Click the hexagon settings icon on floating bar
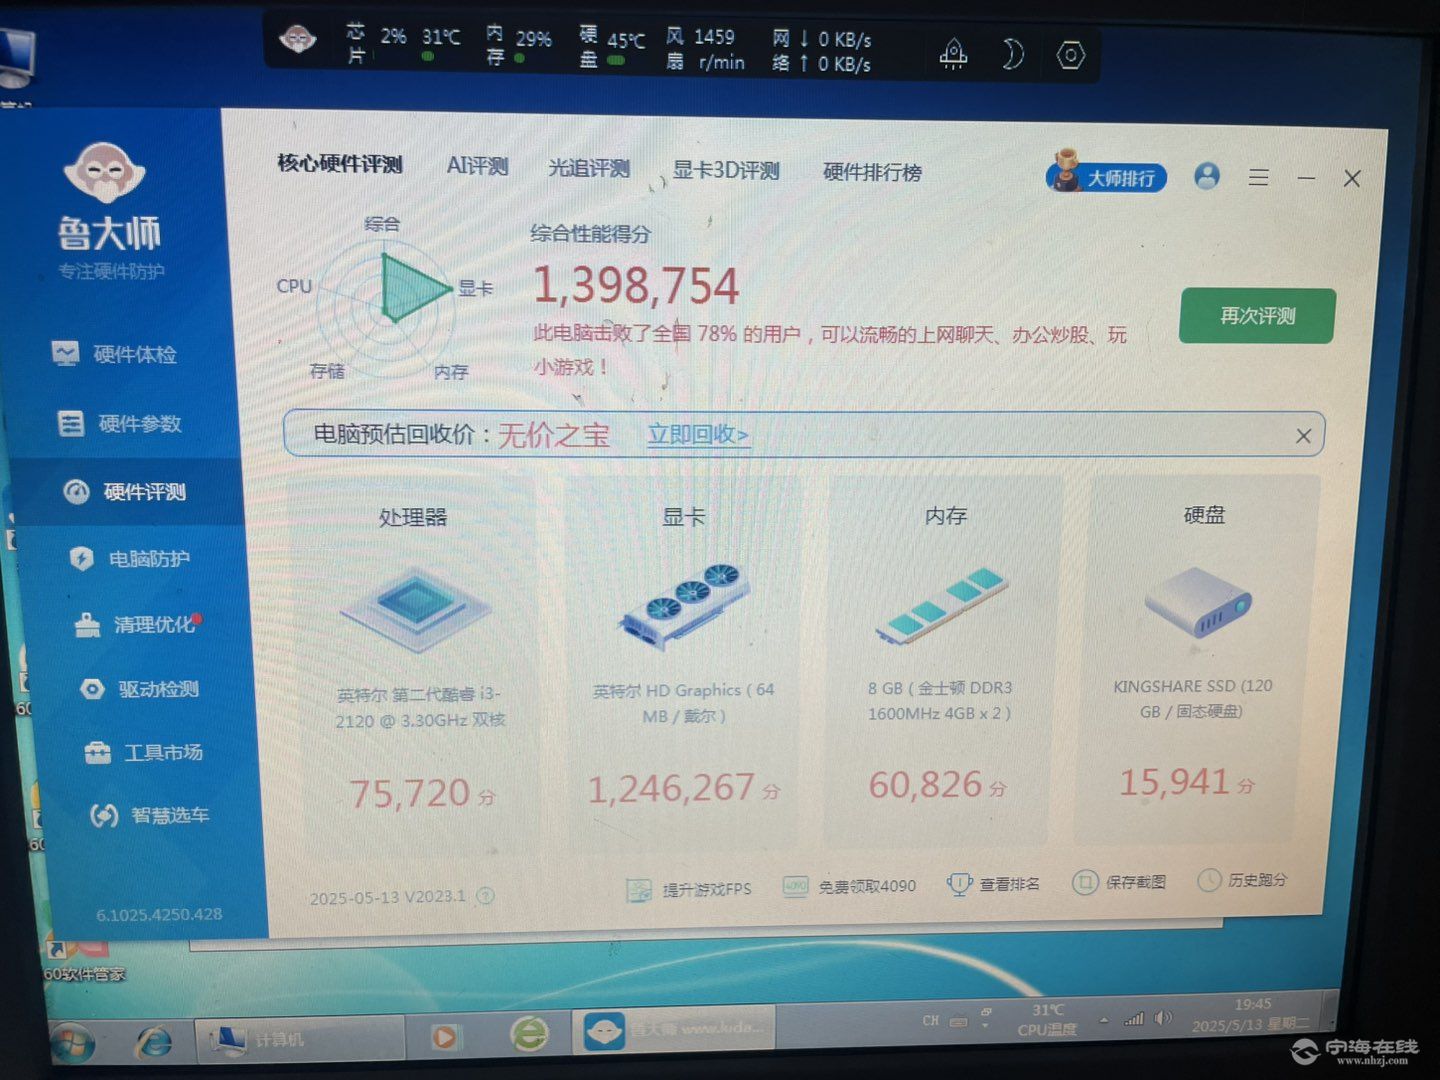This screenshot has height=1080, width=1440. (x=1070, y=55)
